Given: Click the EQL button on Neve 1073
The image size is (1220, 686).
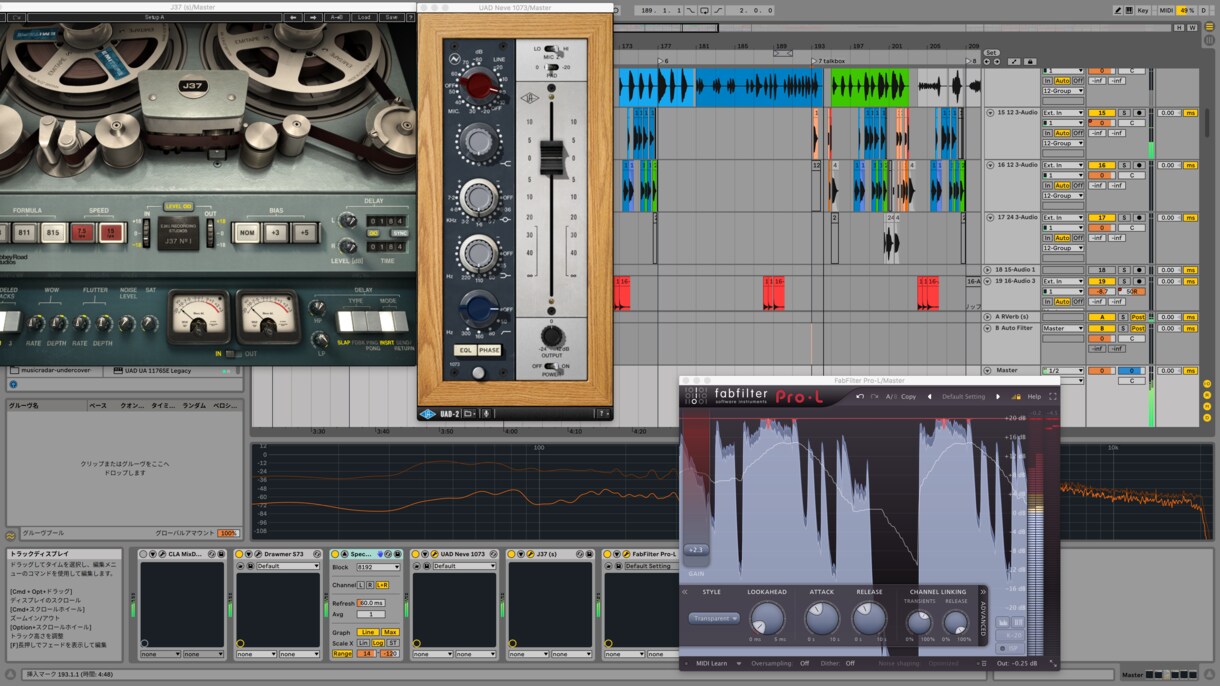Looking at the screenshot, I should click(x=465, y=350).
